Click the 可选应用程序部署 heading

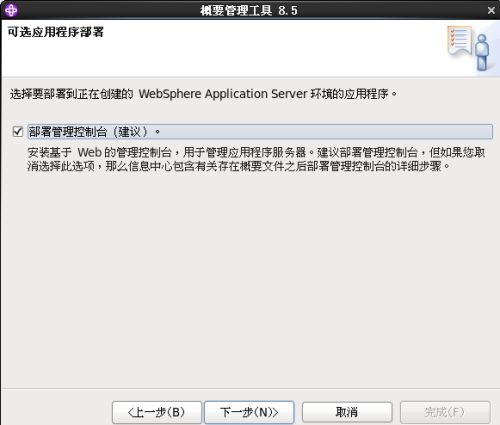point(56,32)
